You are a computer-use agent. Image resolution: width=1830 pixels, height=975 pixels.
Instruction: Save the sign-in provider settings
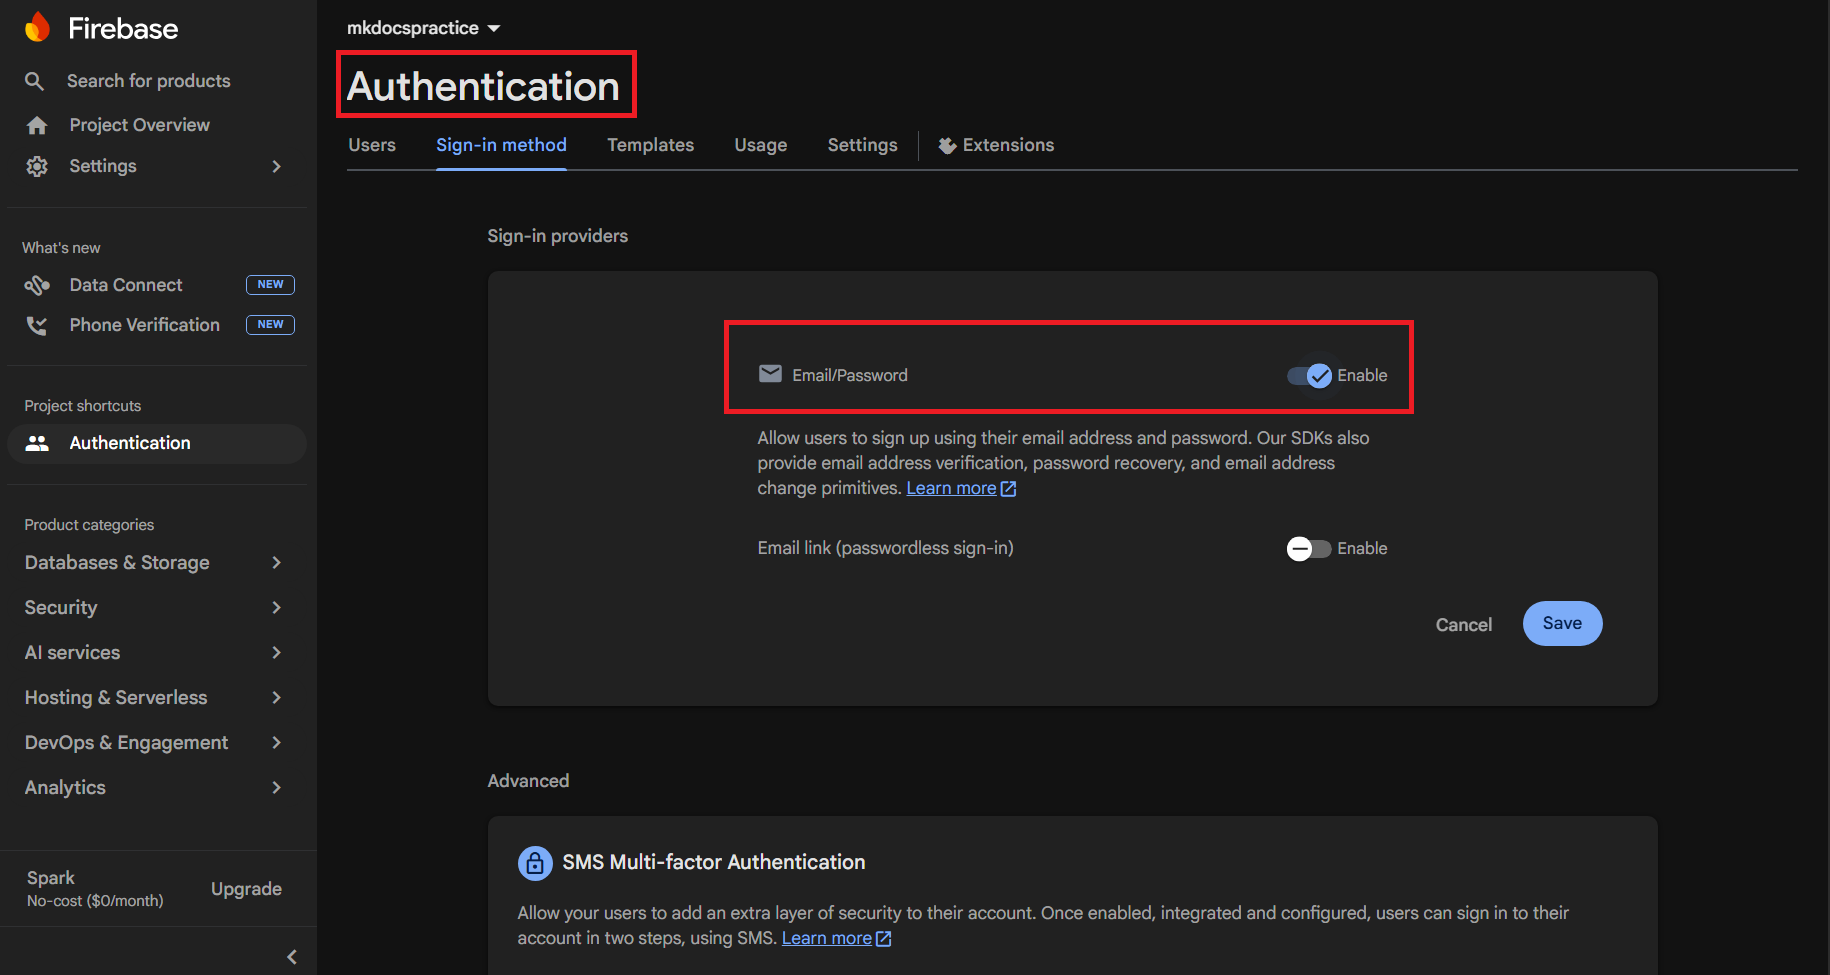tap(1562, 623)
